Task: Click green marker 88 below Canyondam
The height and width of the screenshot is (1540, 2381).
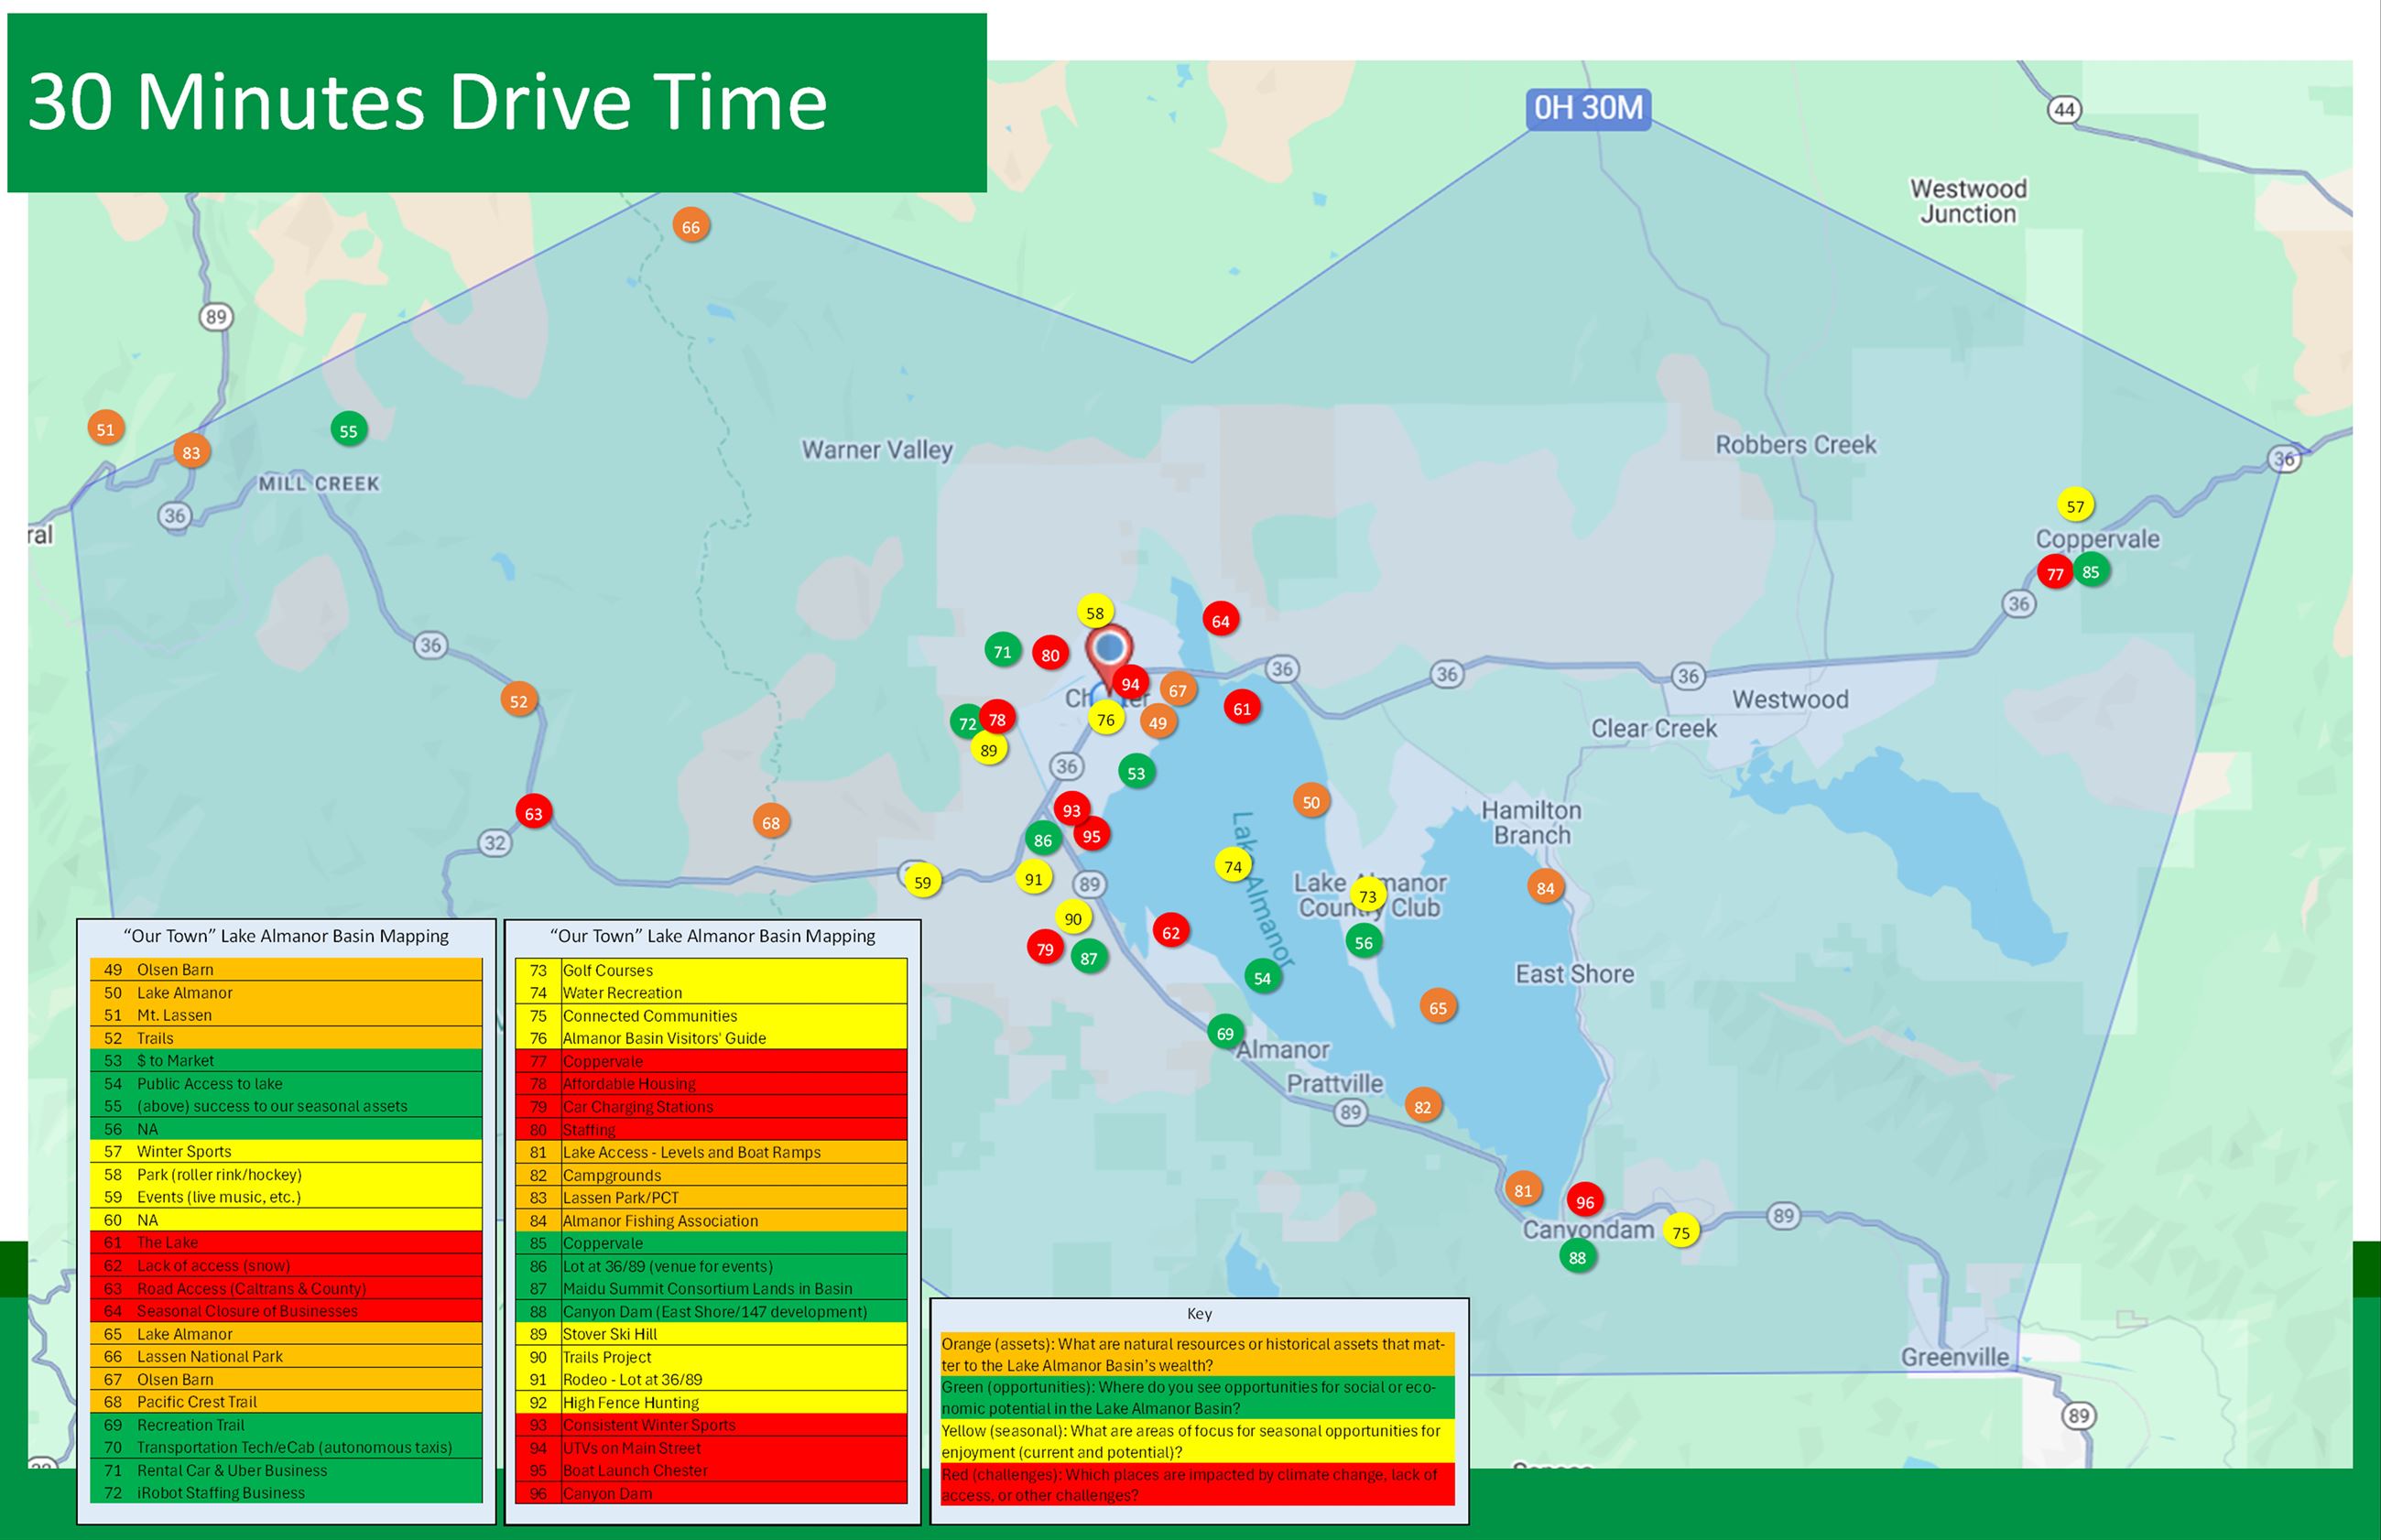Action: [1577, 1257]
